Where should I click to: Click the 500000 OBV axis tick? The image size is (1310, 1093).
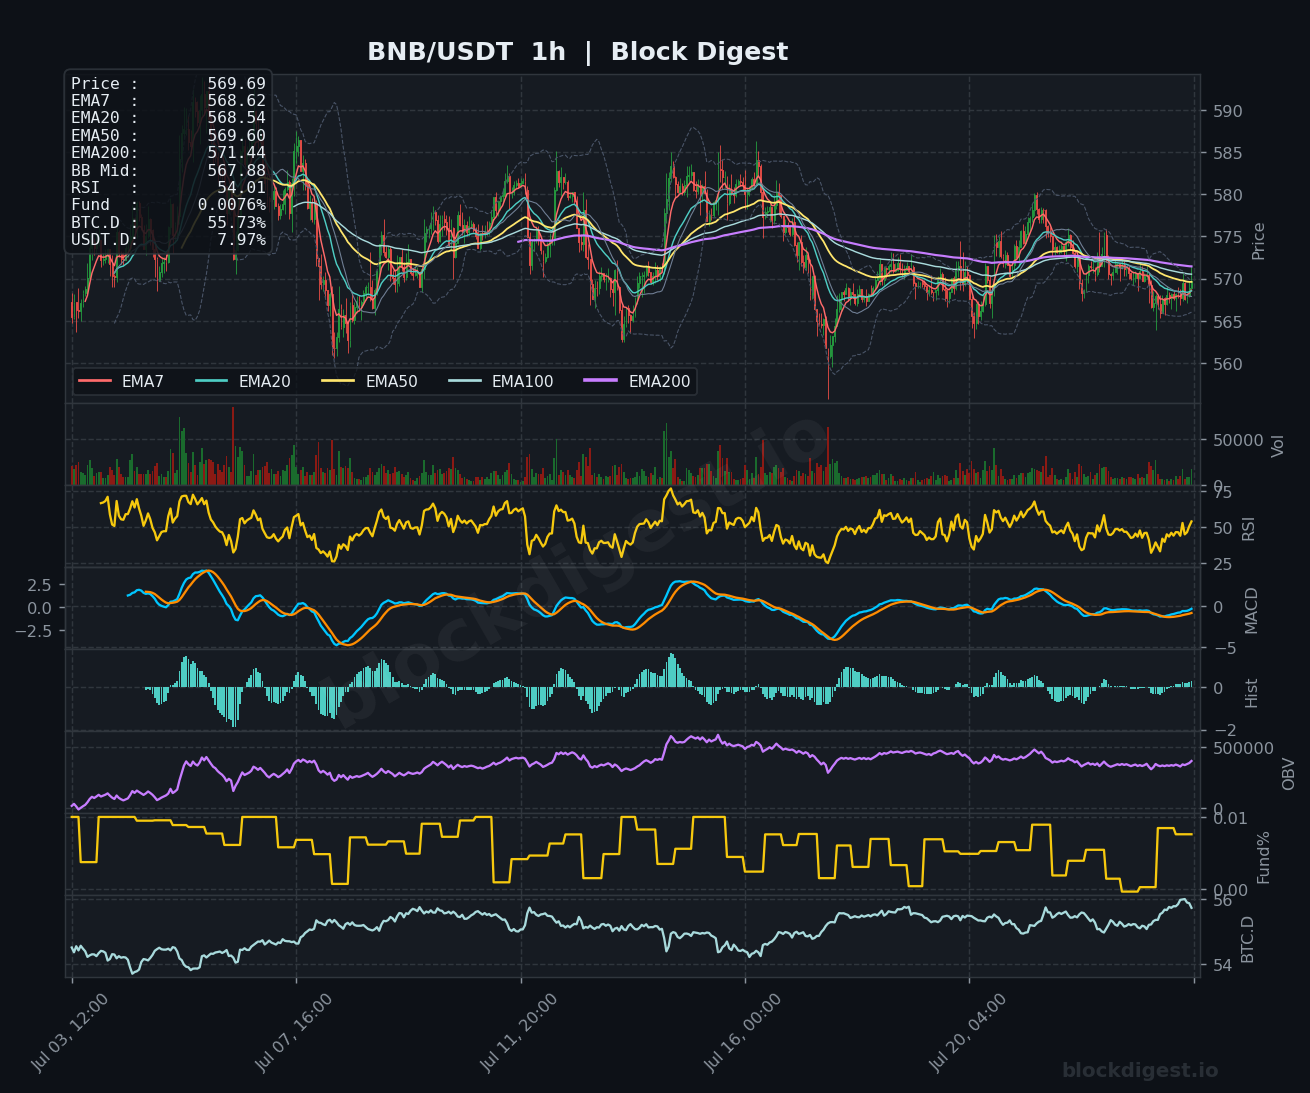1241,748
